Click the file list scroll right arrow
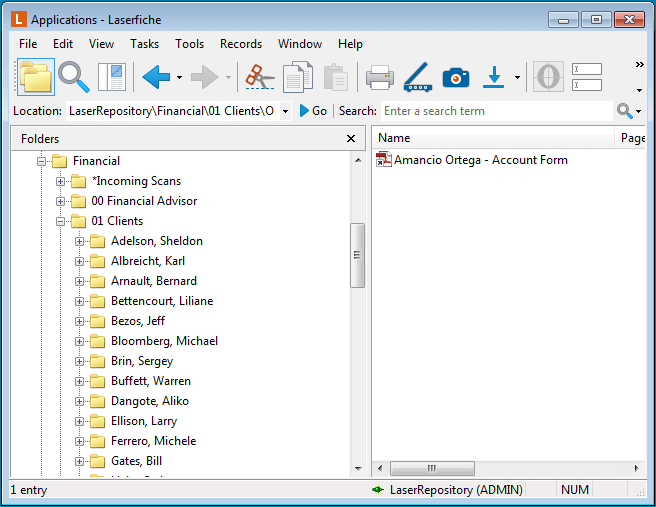The image size is (656, 507). click(x=636, y=468)
